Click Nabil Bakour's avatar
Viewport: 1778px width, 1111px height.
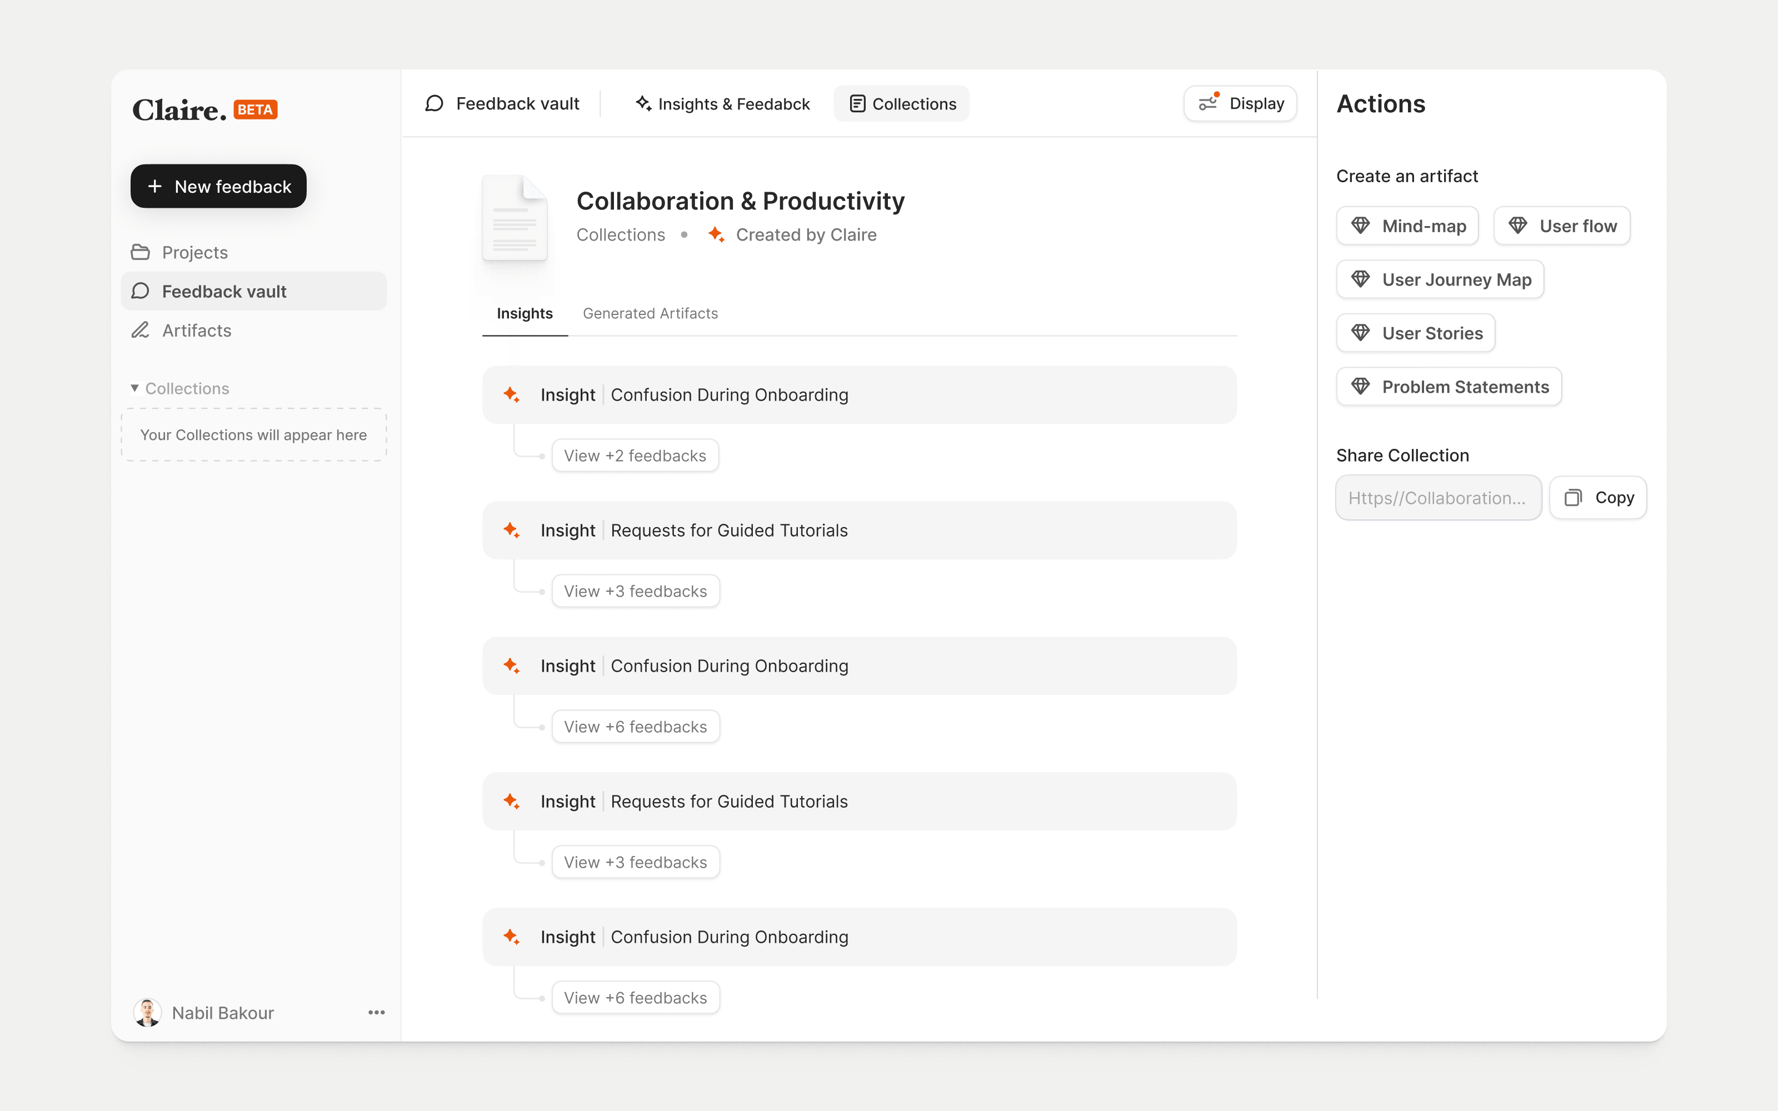pyautogui.click(x=148, y=1012)
